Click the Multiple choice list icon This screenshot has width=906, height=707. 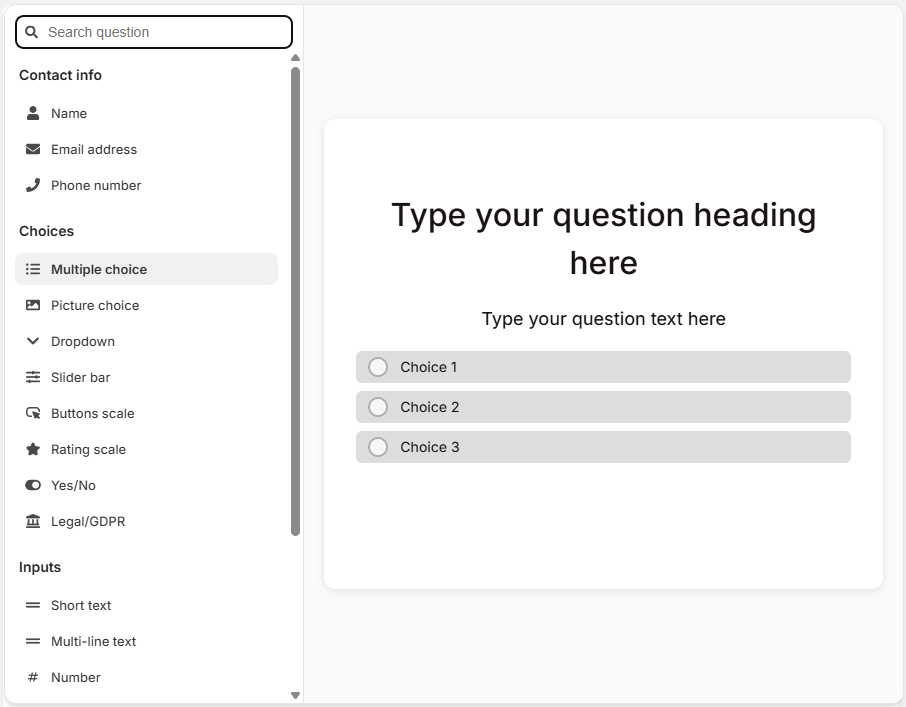[x=32, y=269]
